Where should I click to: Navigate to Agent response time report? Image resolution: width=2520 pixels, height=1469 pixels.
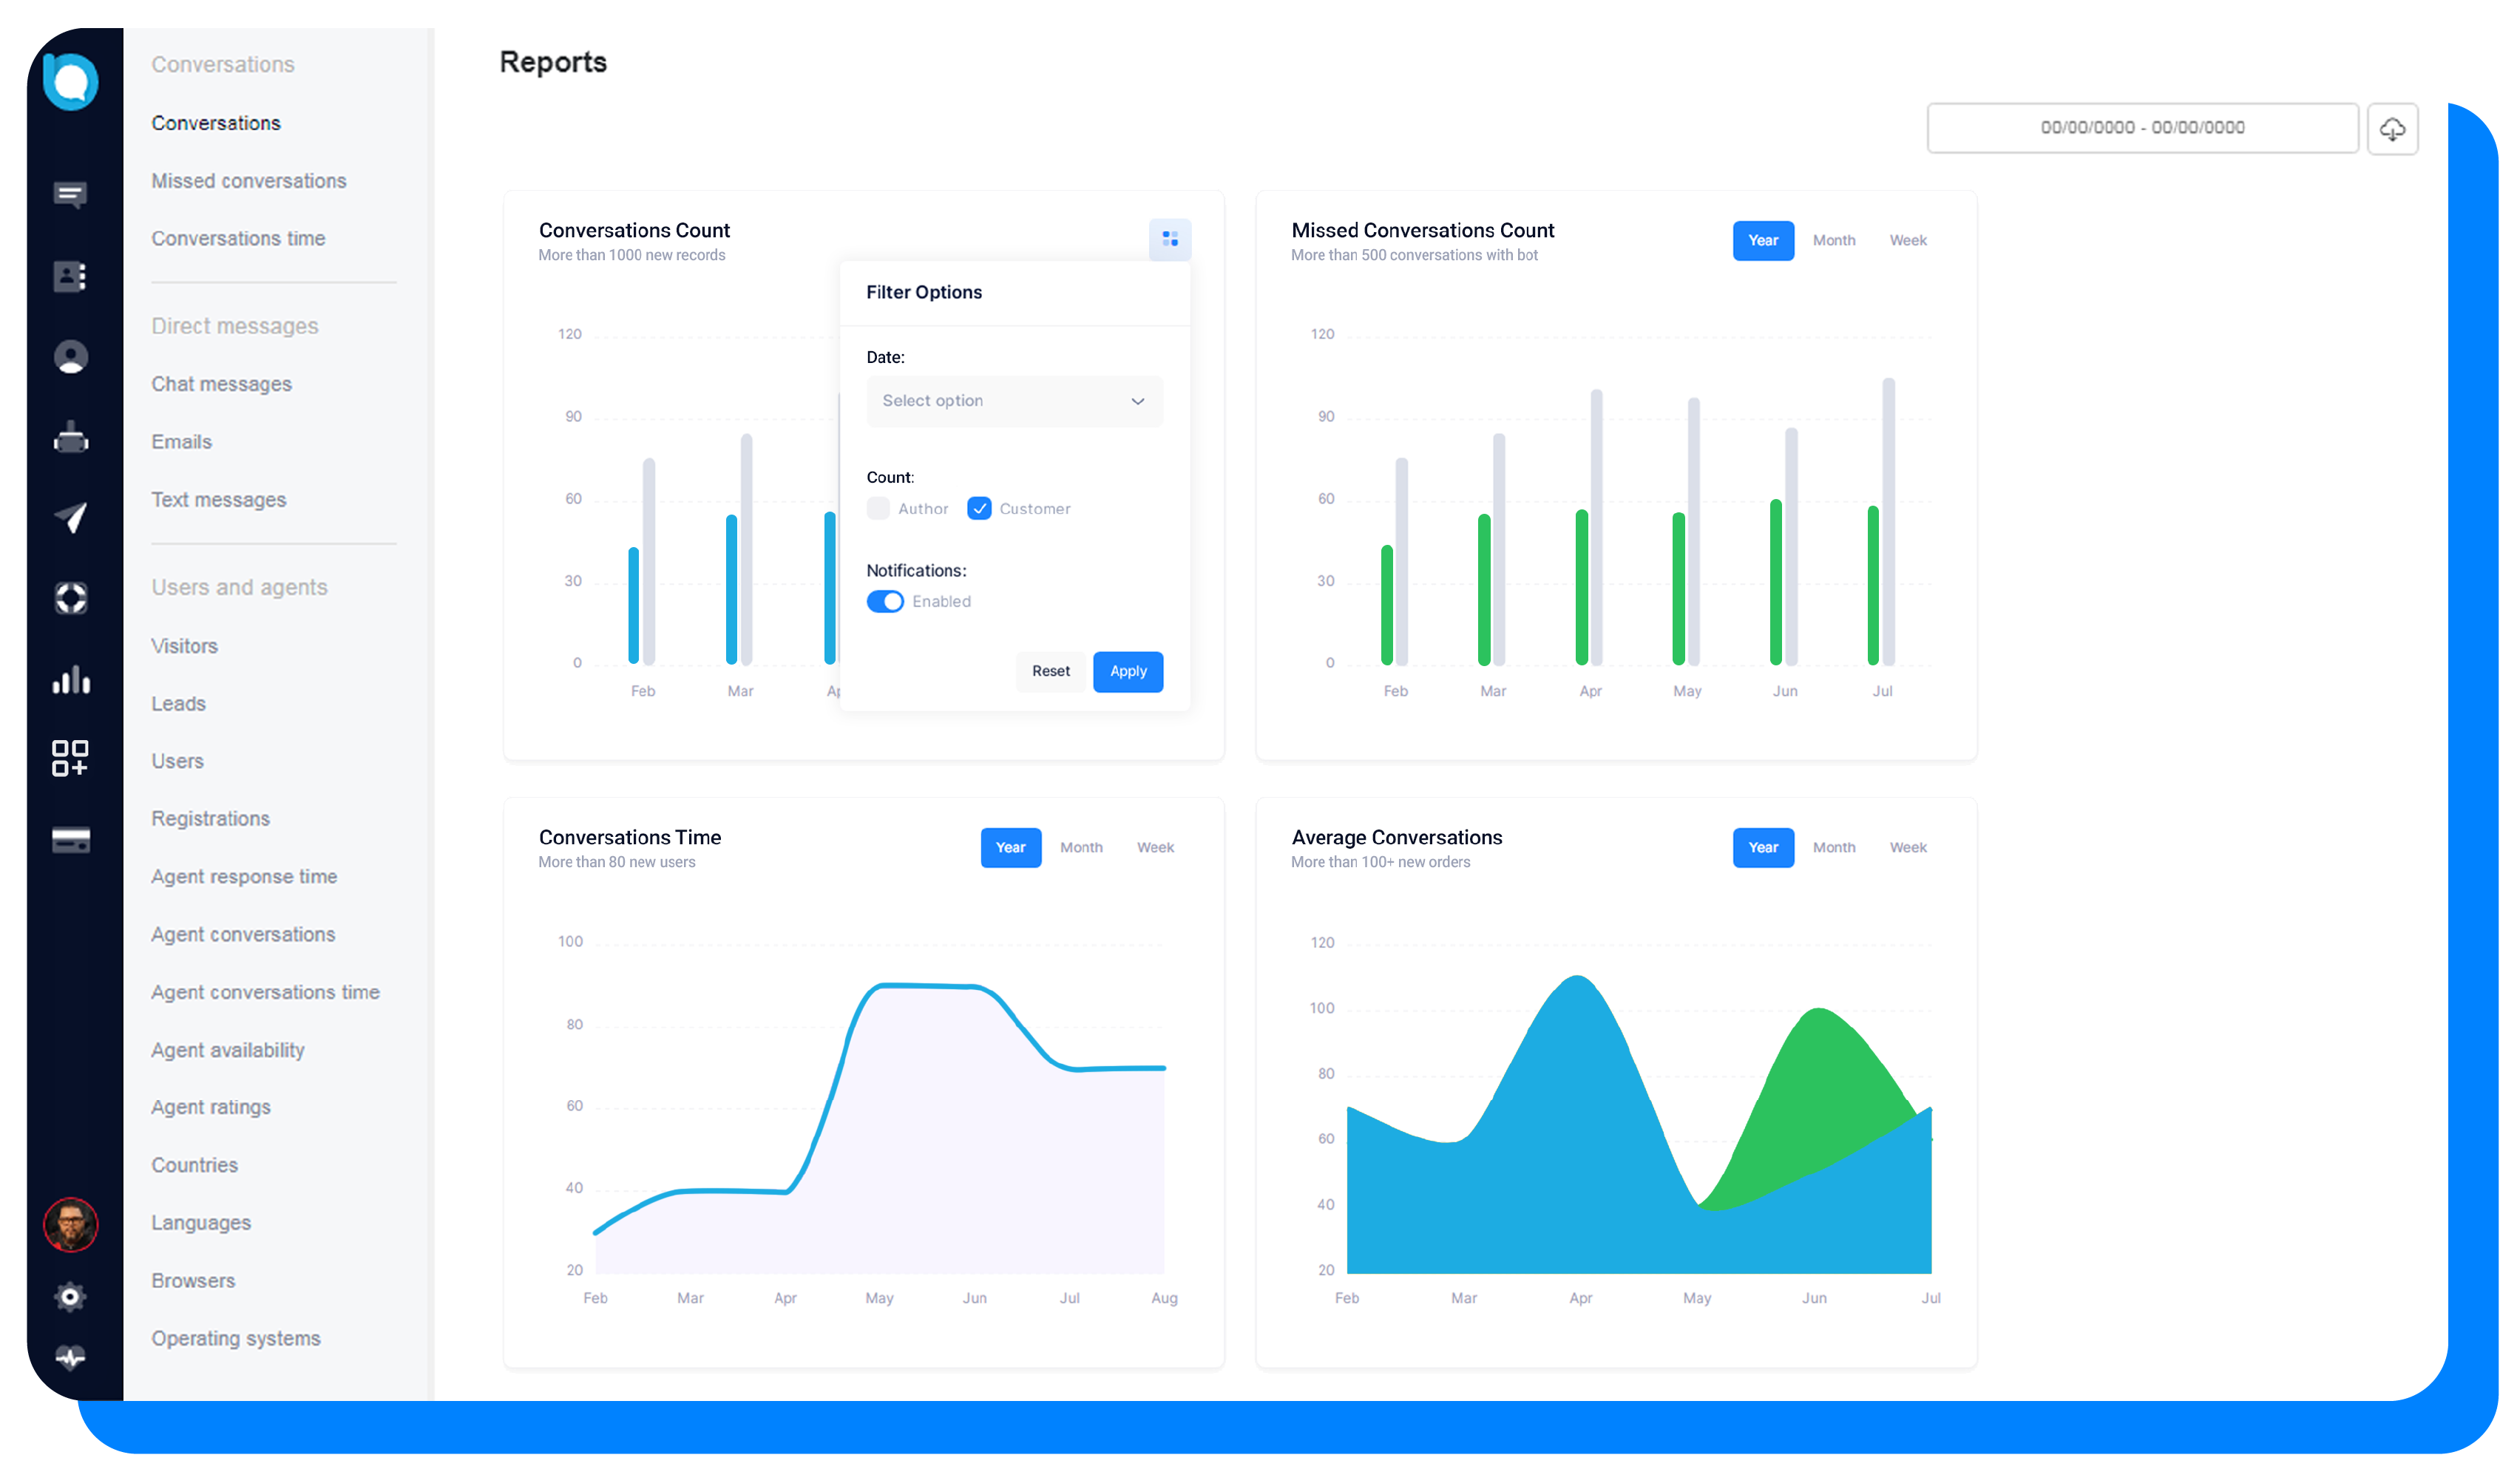(245, 876)
